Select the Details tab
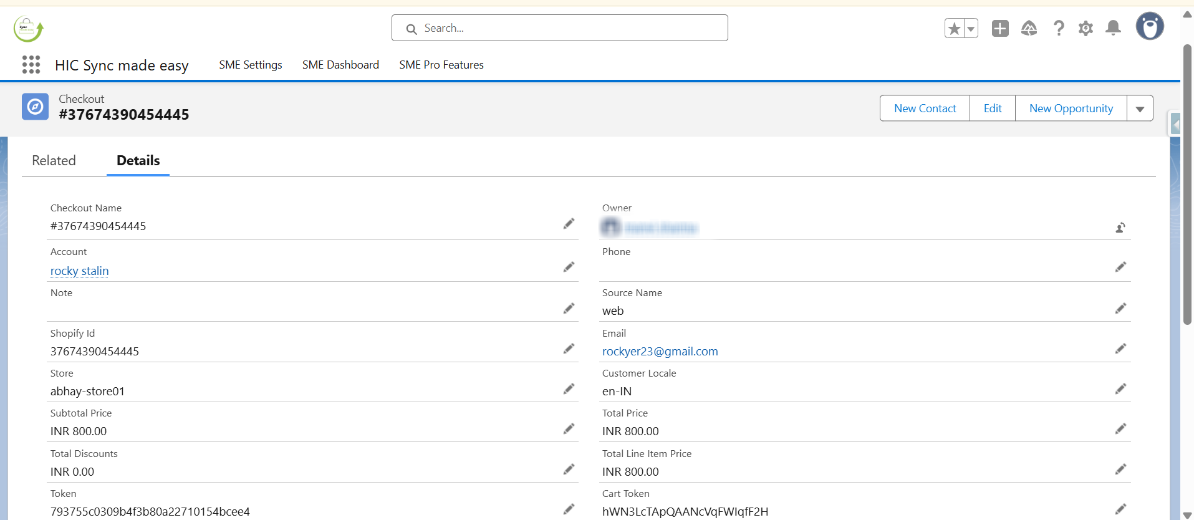This screenshot has width=1194, height=520. point(138,160)
